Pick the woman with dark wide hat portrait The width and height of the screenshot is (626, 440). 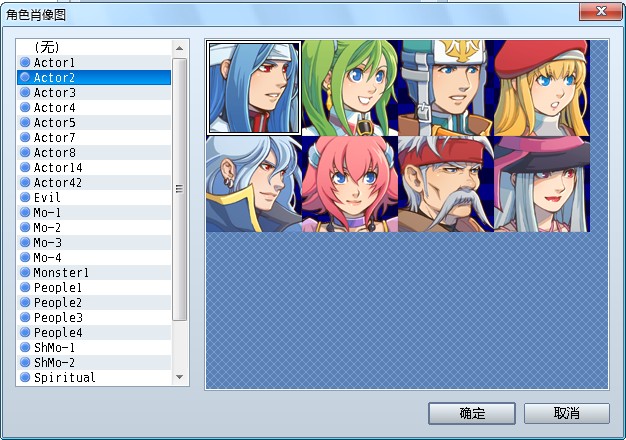542,184
